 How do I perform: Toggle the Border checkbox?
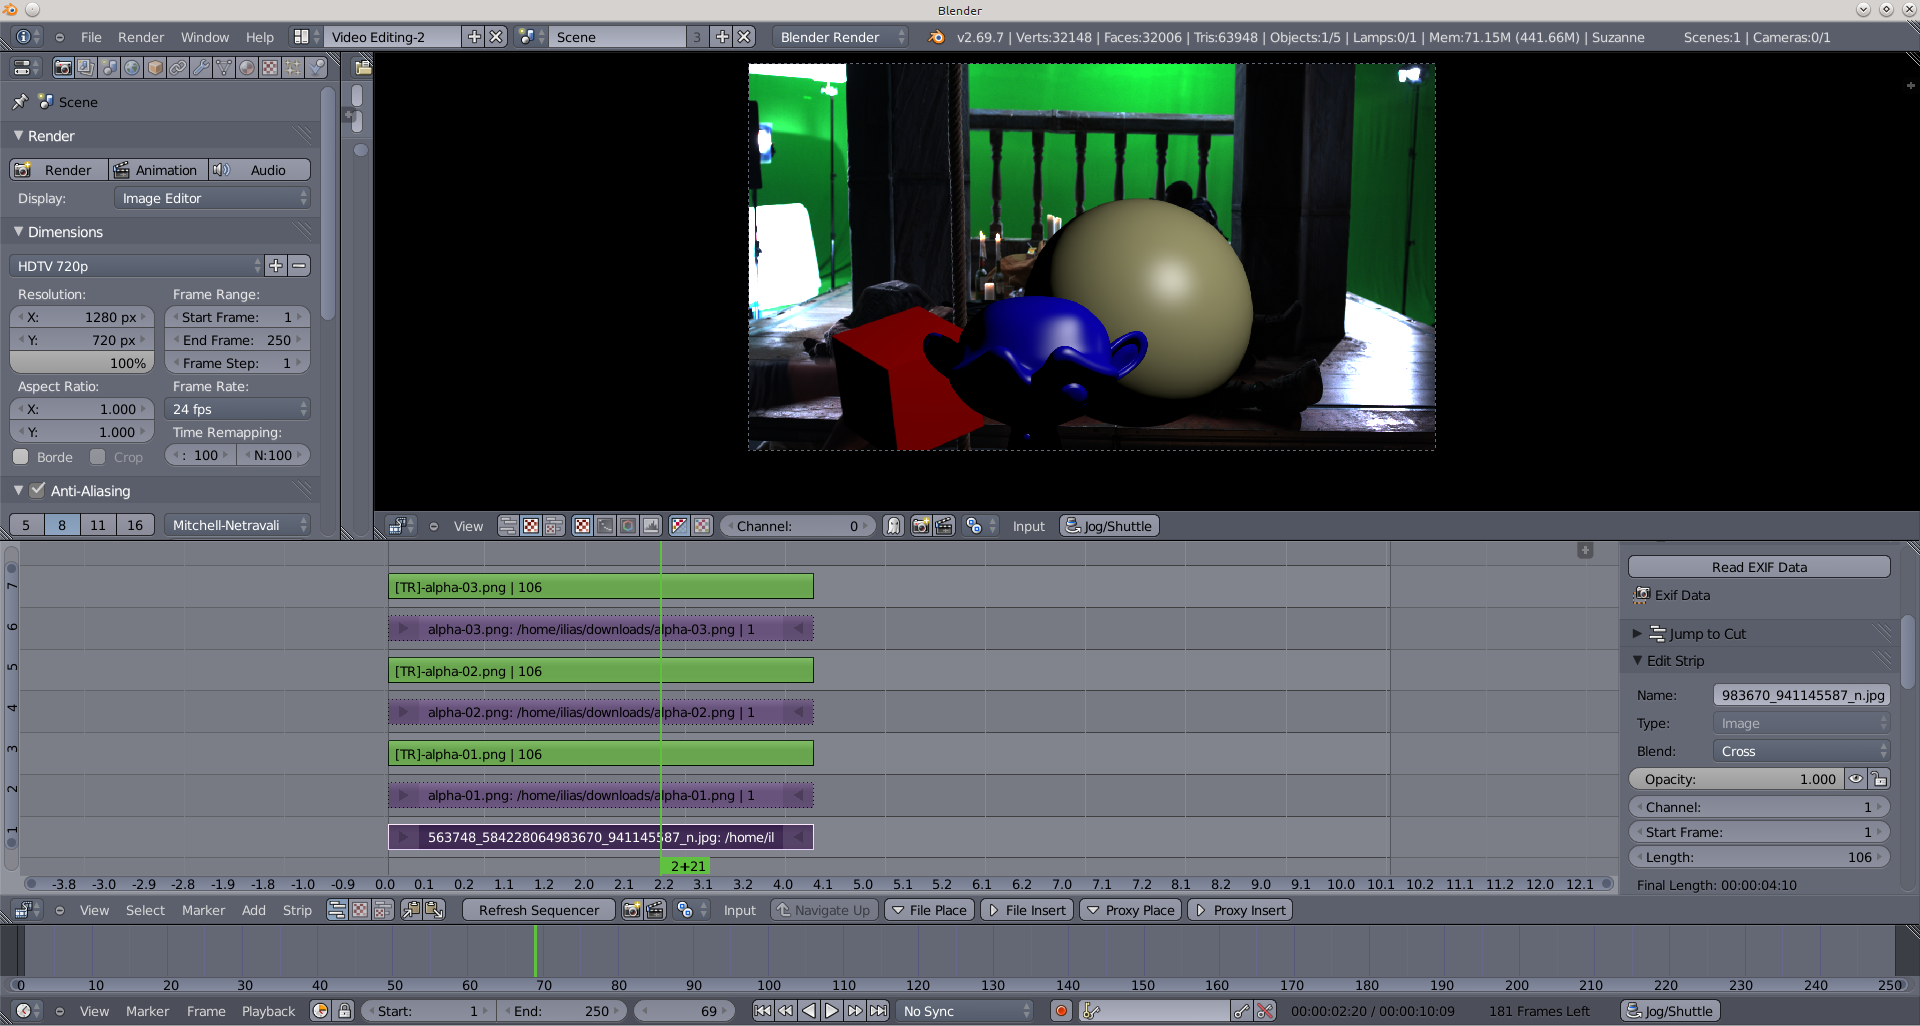coord(20,457)
